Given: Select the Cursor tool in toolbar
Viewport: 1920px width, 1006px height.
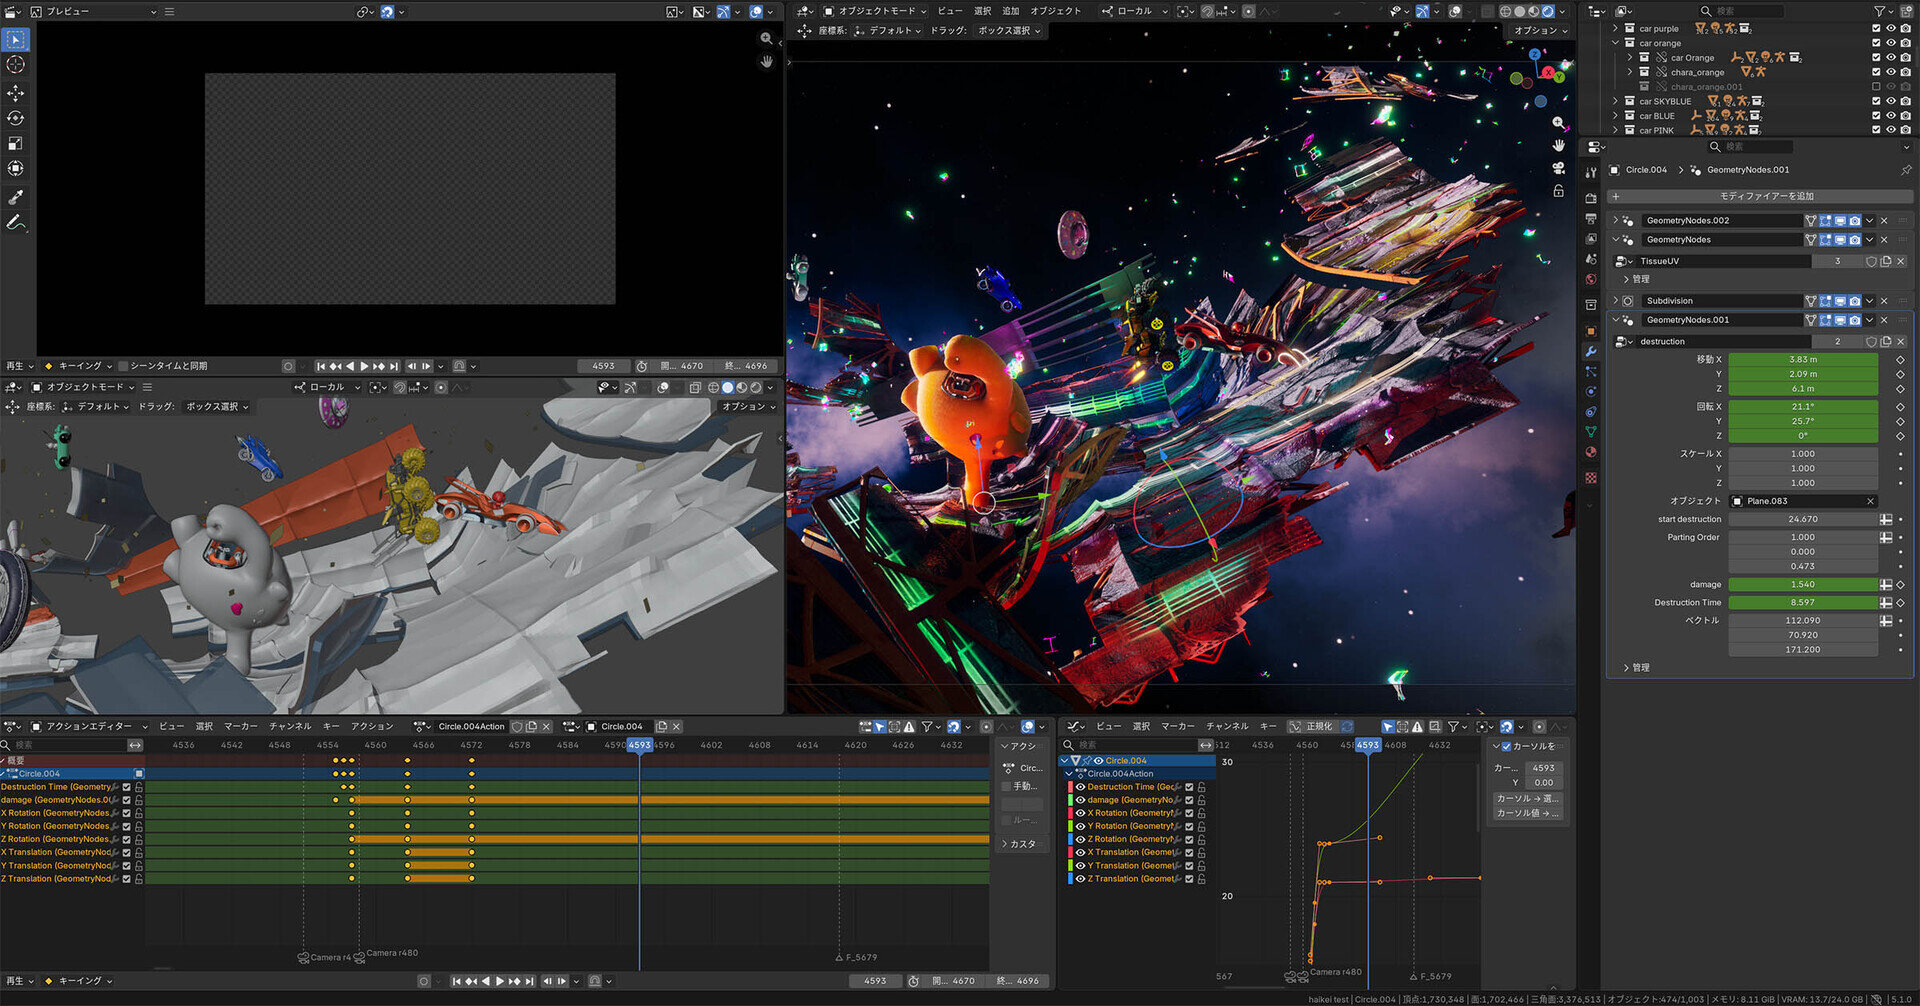Looking at the screenshot, I should pos(16,64).
